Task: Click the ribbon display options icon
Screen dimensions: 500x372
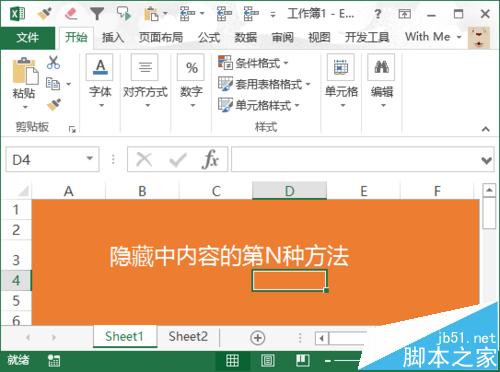Action: point(404,14)
